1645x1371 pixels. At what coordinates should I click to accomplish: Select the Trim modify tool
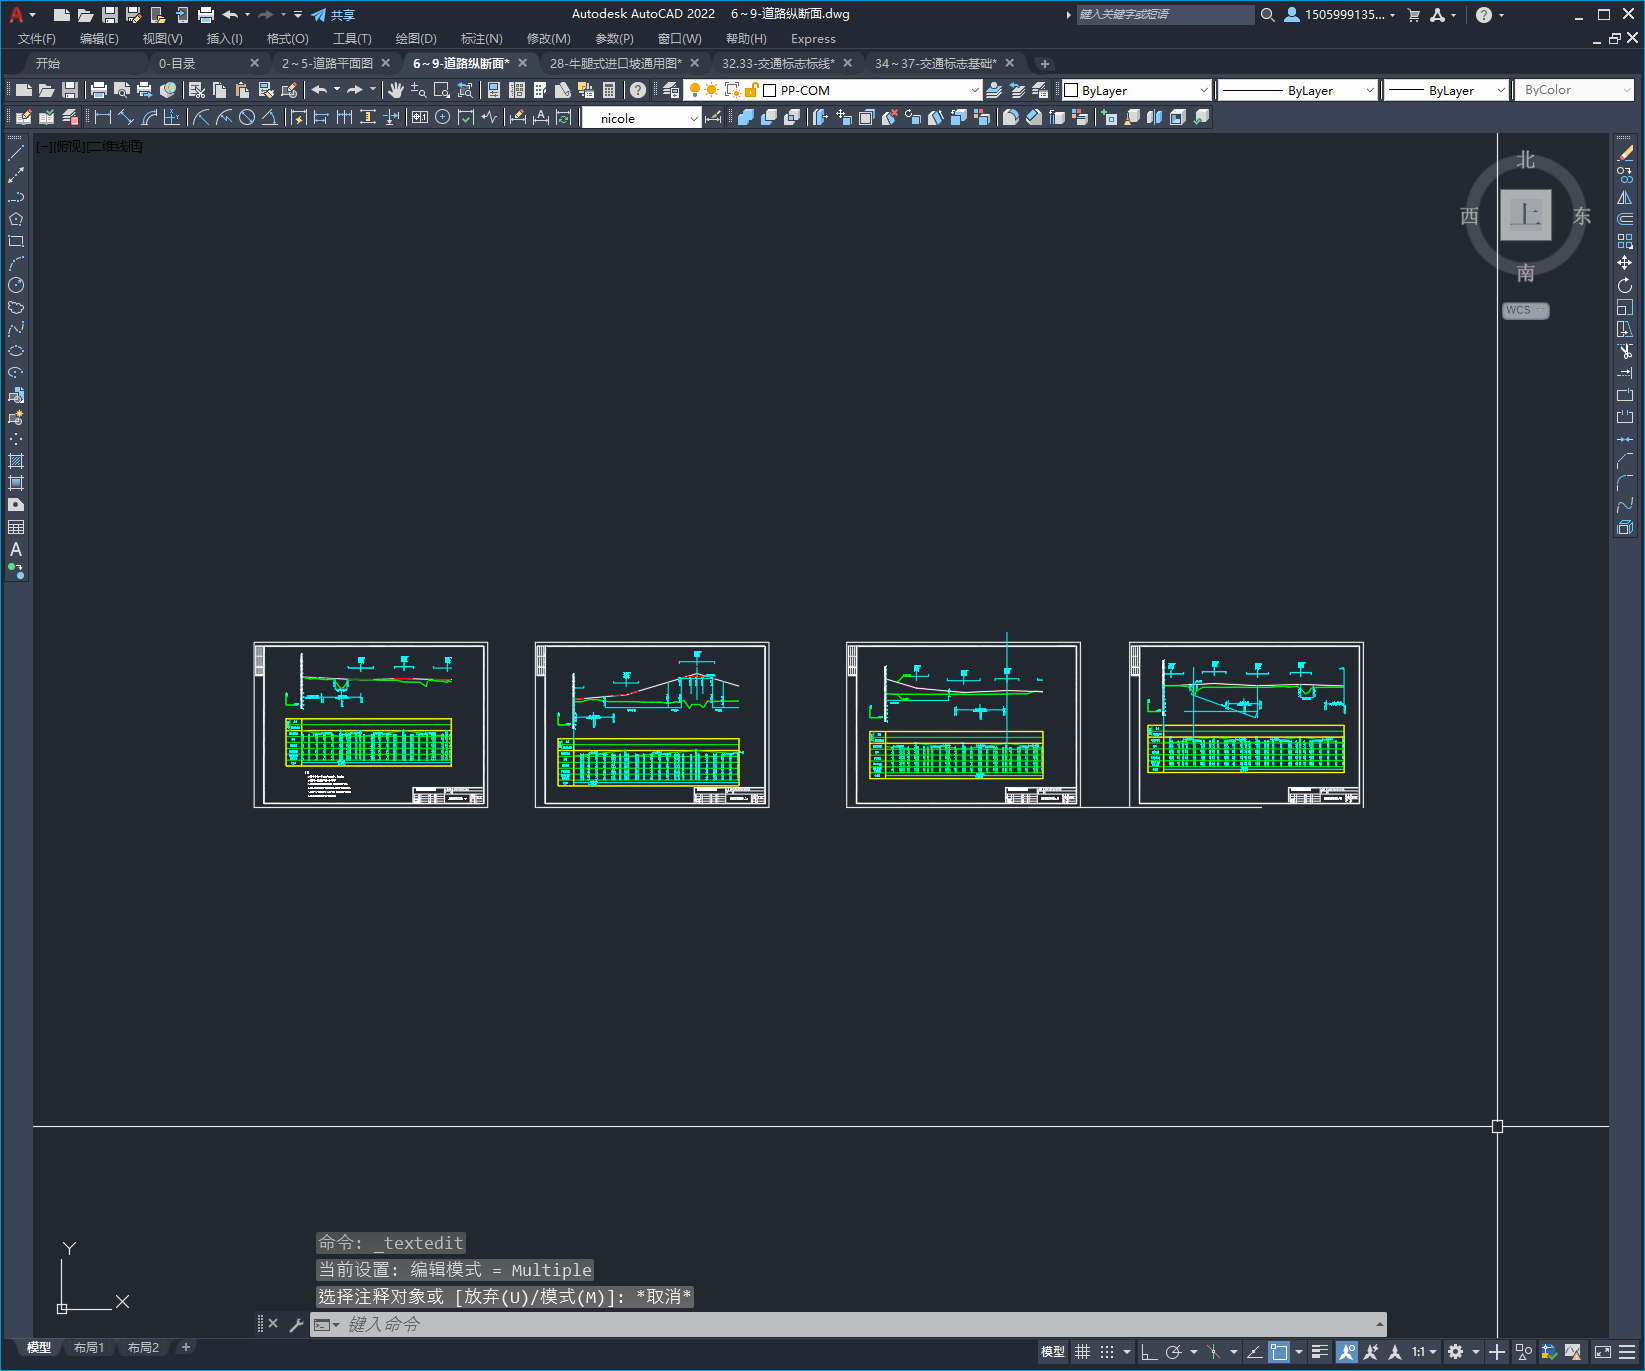point(1625,351)
